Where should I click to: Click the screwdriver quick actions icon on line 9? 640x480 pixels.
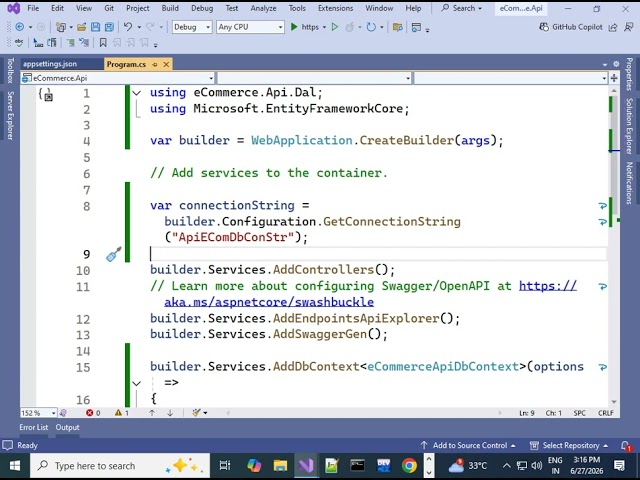coord(114,254)
